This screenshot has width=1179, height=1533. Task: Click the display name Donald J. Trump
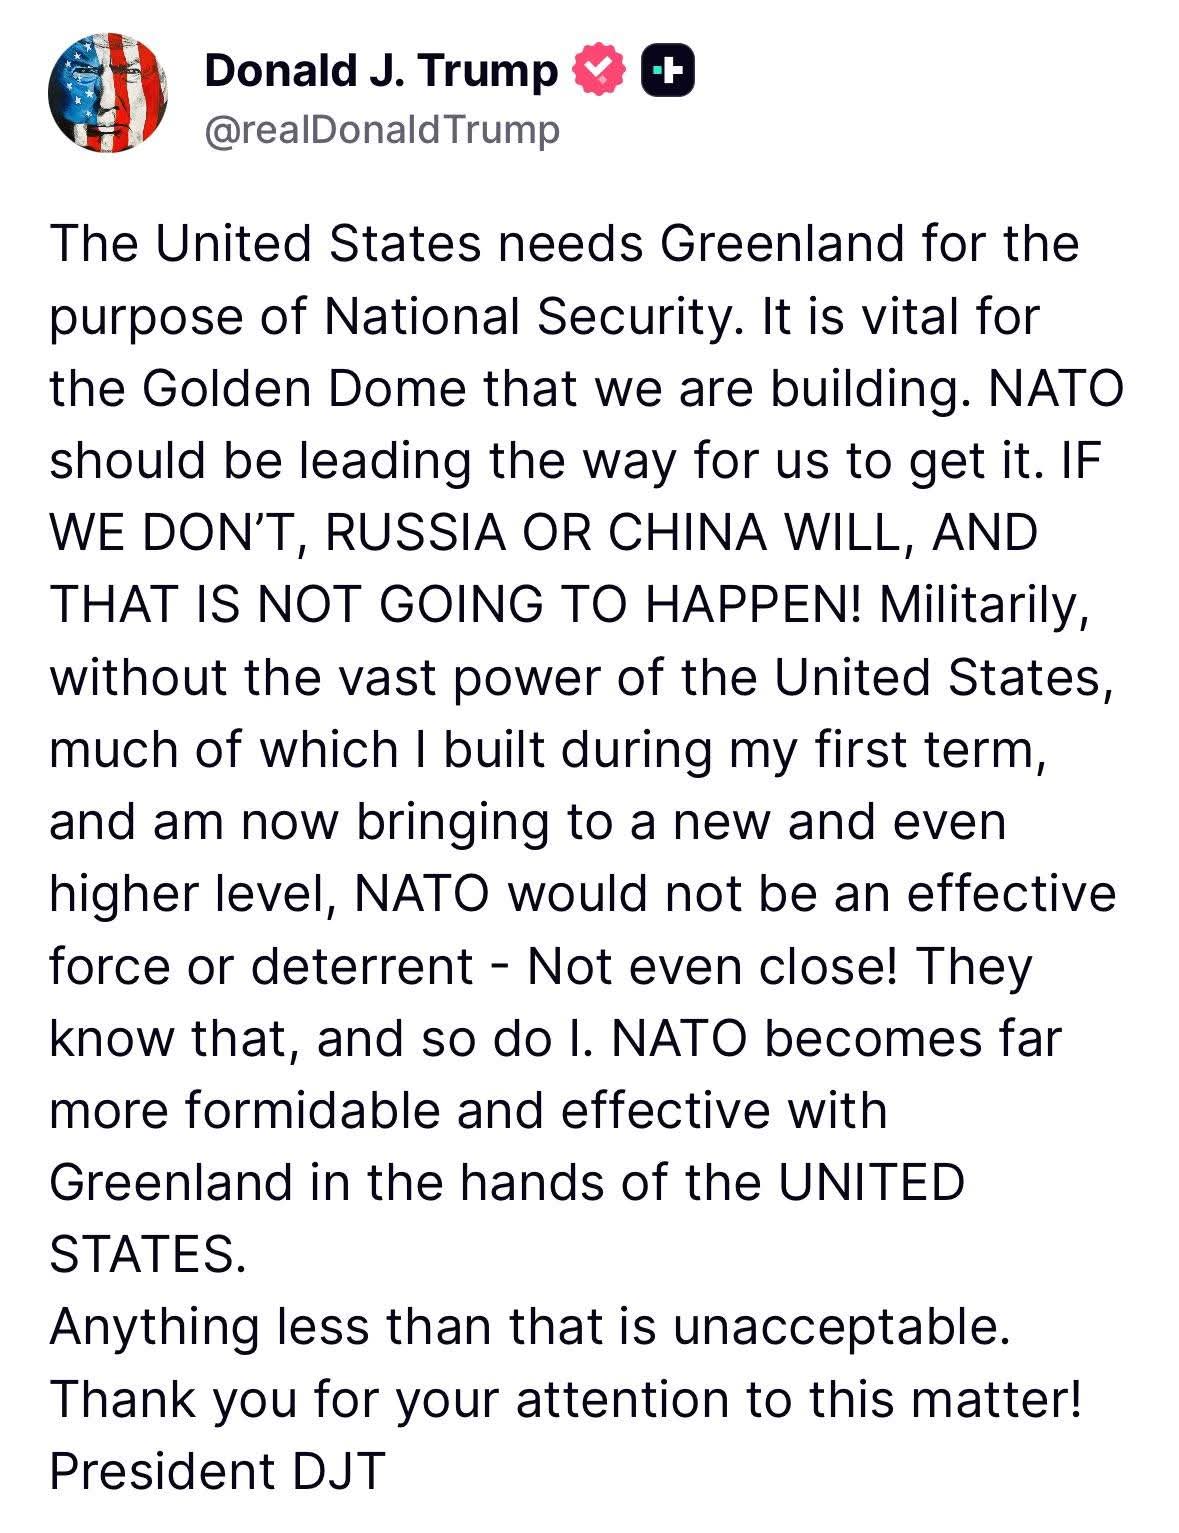(382, 70)
